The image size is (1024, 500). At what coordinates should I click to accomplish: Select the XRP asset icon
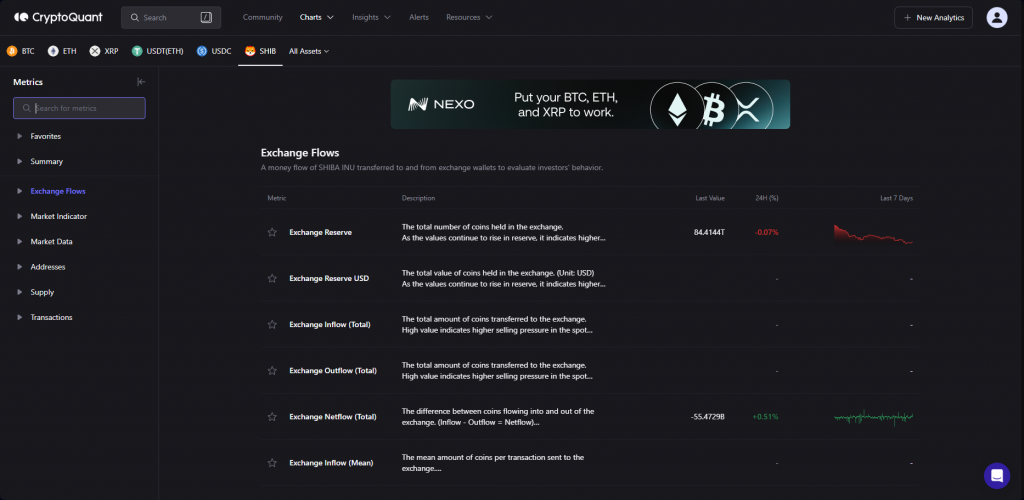[95, 50]
